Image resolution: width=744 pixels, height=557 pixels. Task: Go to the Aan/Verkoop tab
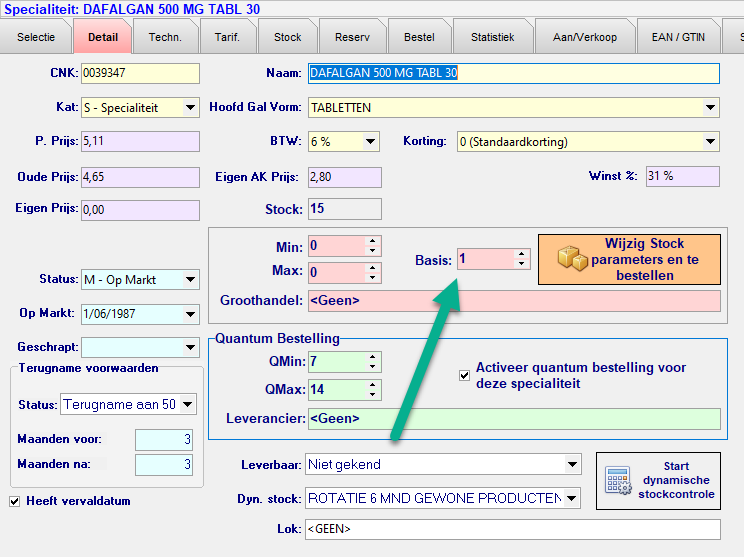[584, 37]
